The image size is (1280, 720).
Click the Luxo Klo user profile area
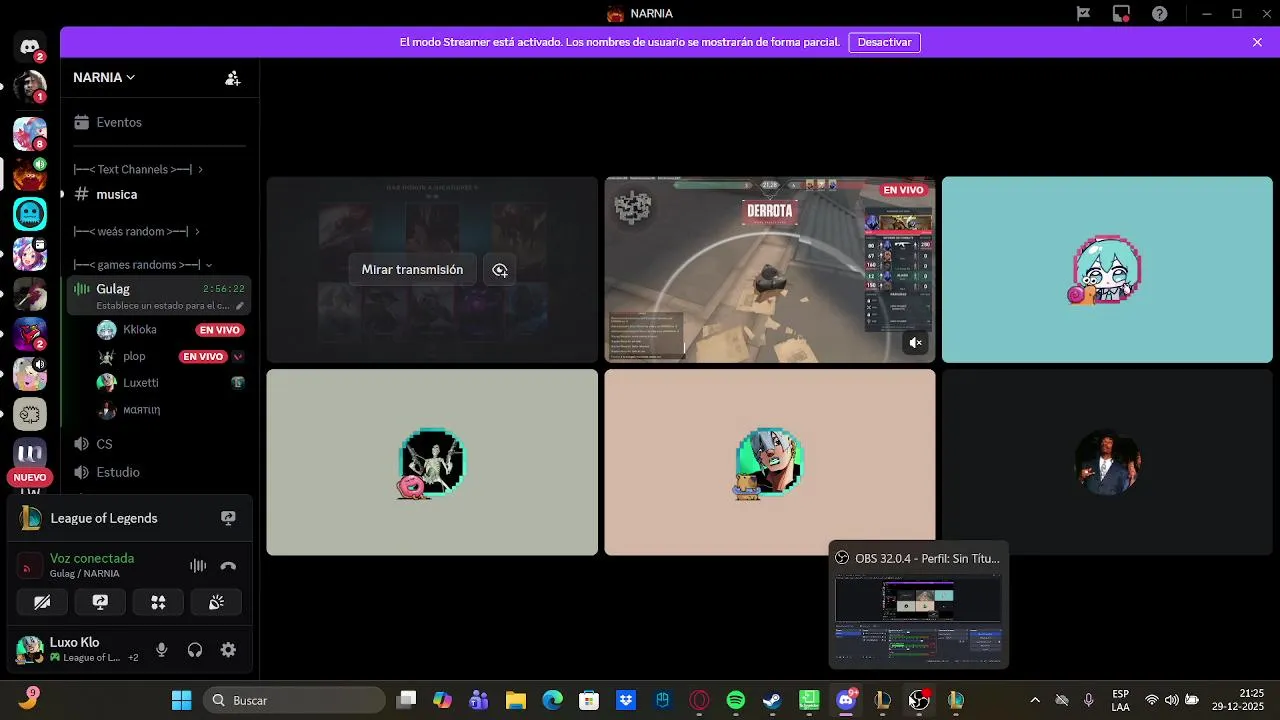(78, 650)
